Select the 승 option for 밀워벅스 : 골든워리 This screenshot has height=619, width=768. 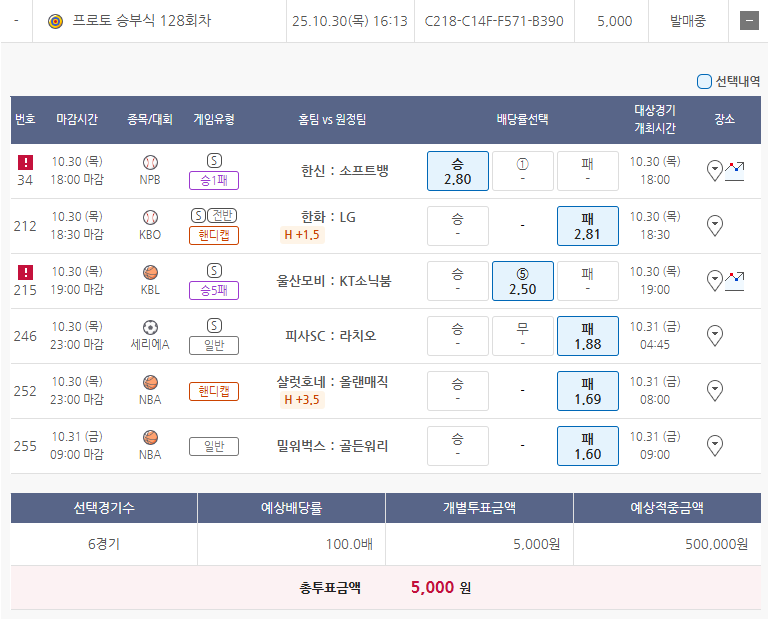[457, 446]
